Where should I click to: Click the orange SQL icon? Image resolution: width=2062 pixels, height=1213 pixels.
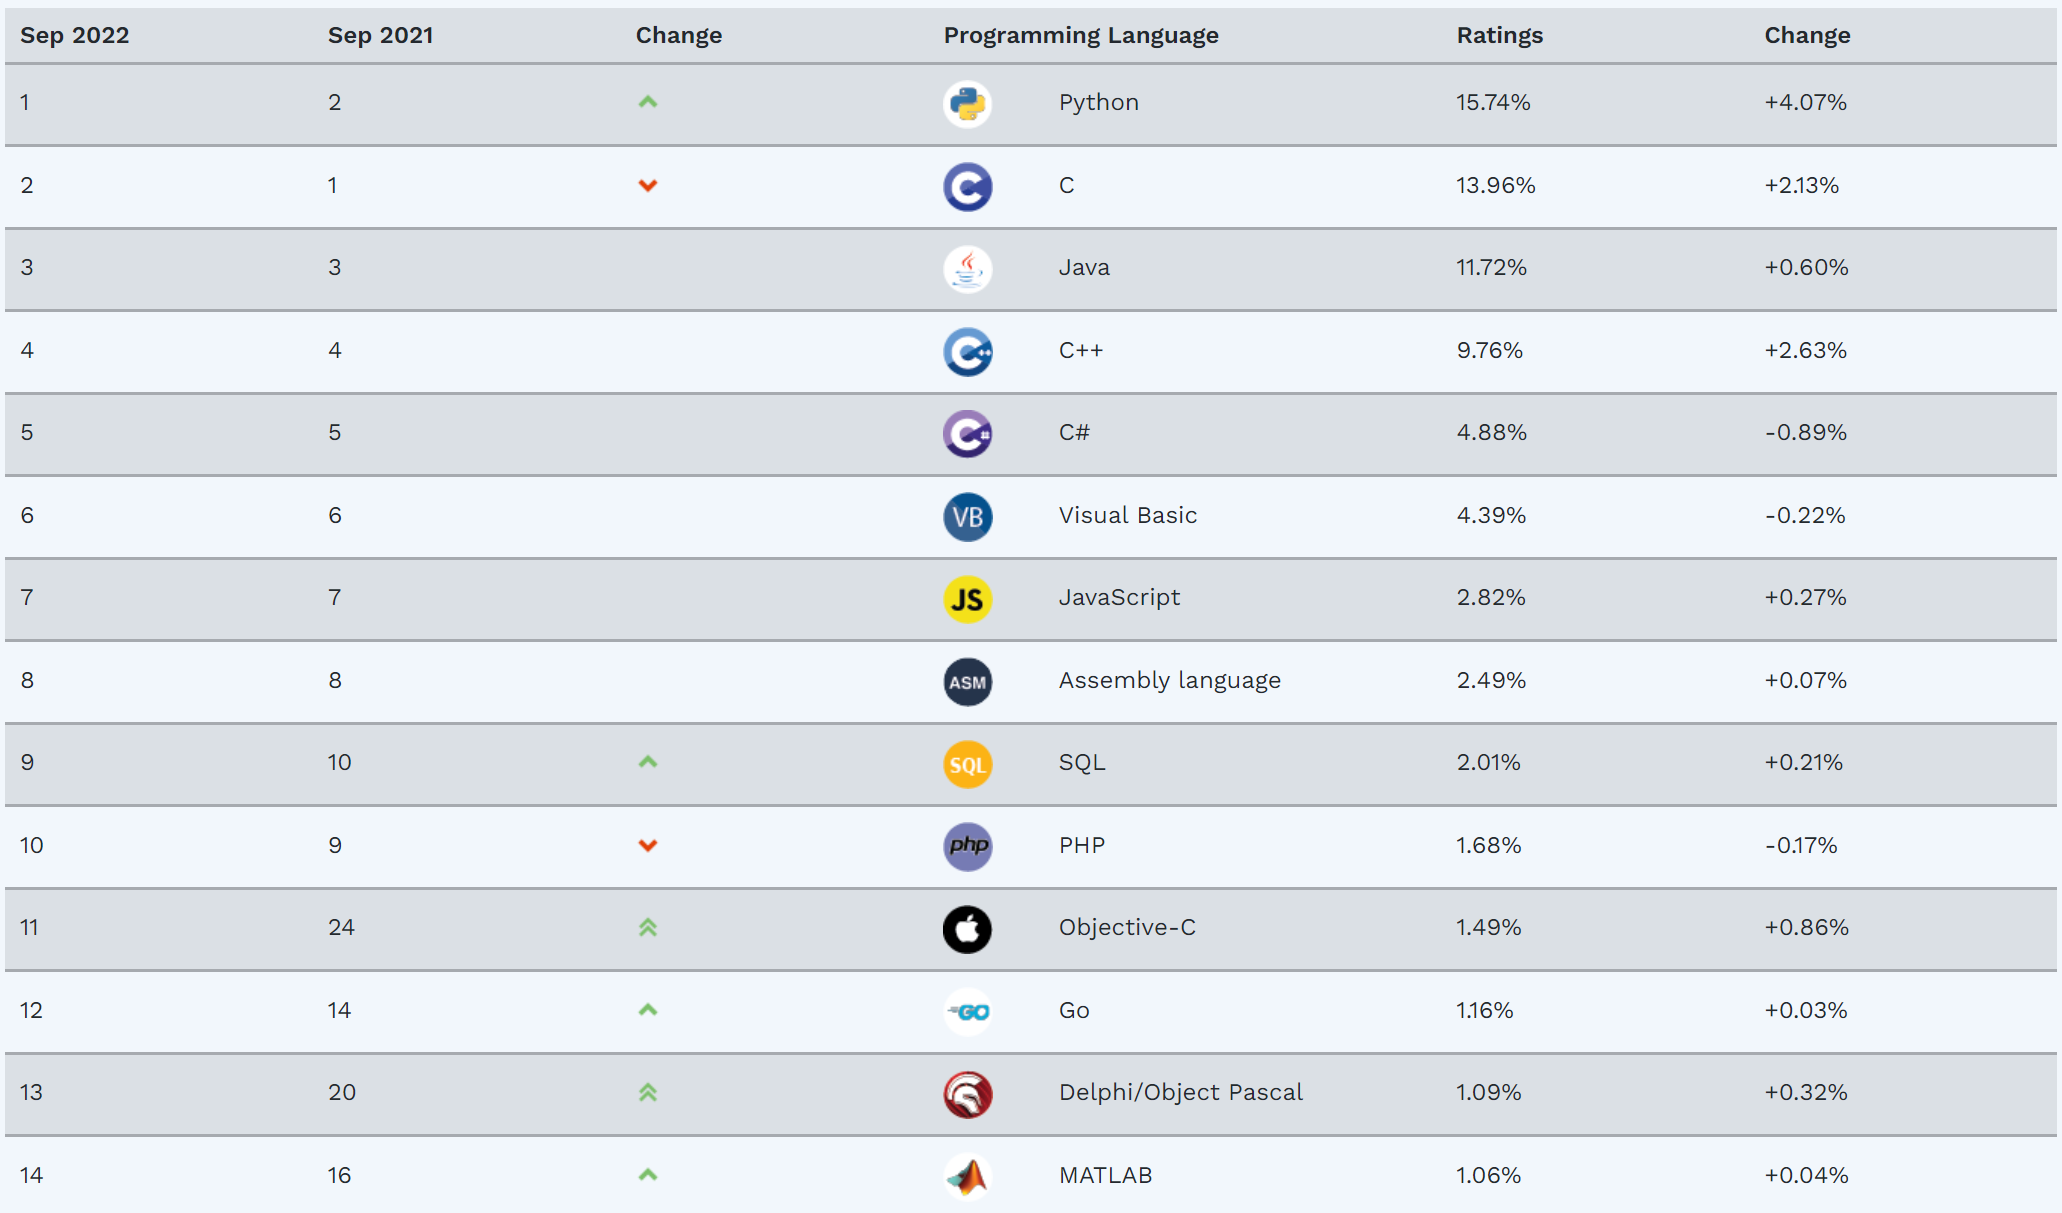click(x=967, y=764)
